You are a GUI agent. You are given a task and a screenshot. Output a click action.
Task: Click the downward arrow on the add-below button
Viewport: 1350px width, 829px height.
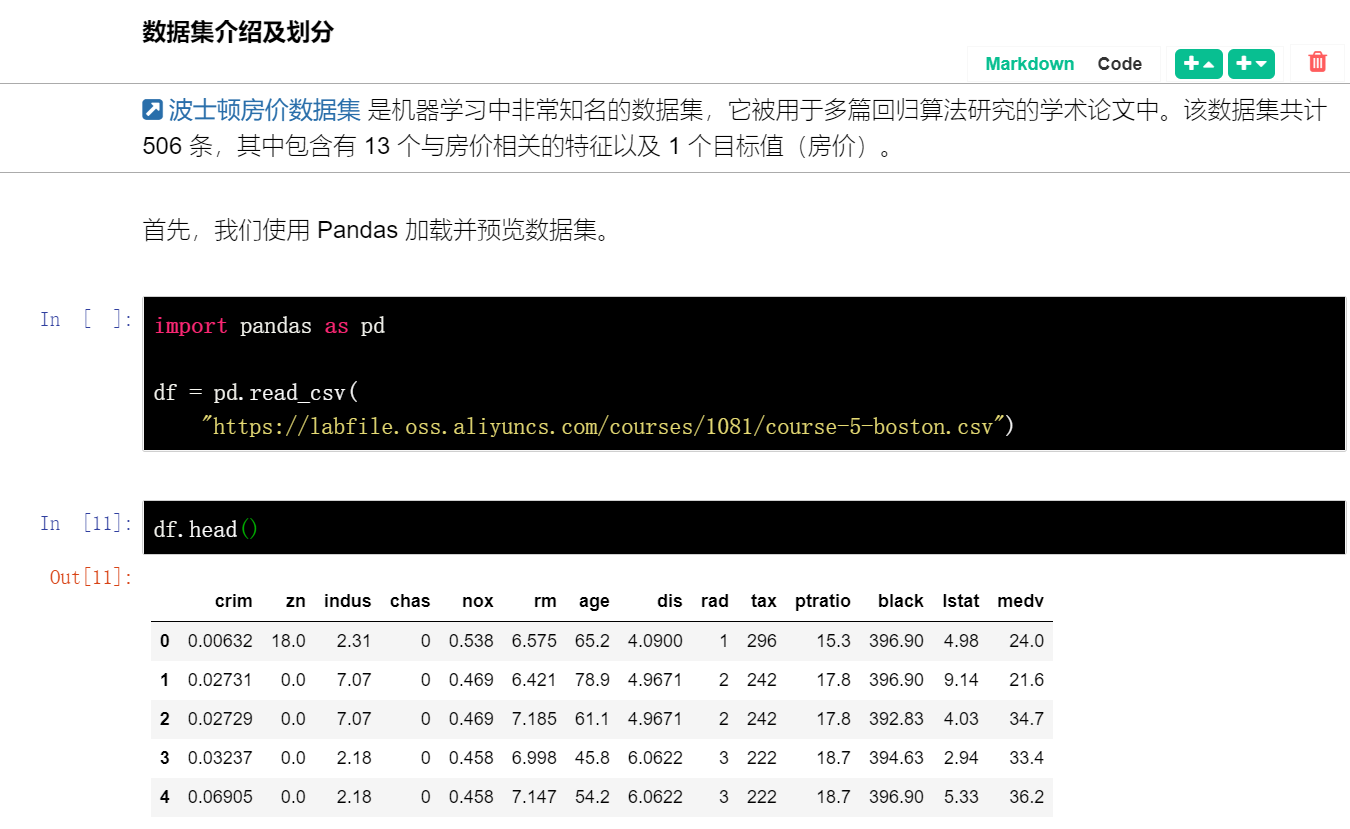[1259, 62]
